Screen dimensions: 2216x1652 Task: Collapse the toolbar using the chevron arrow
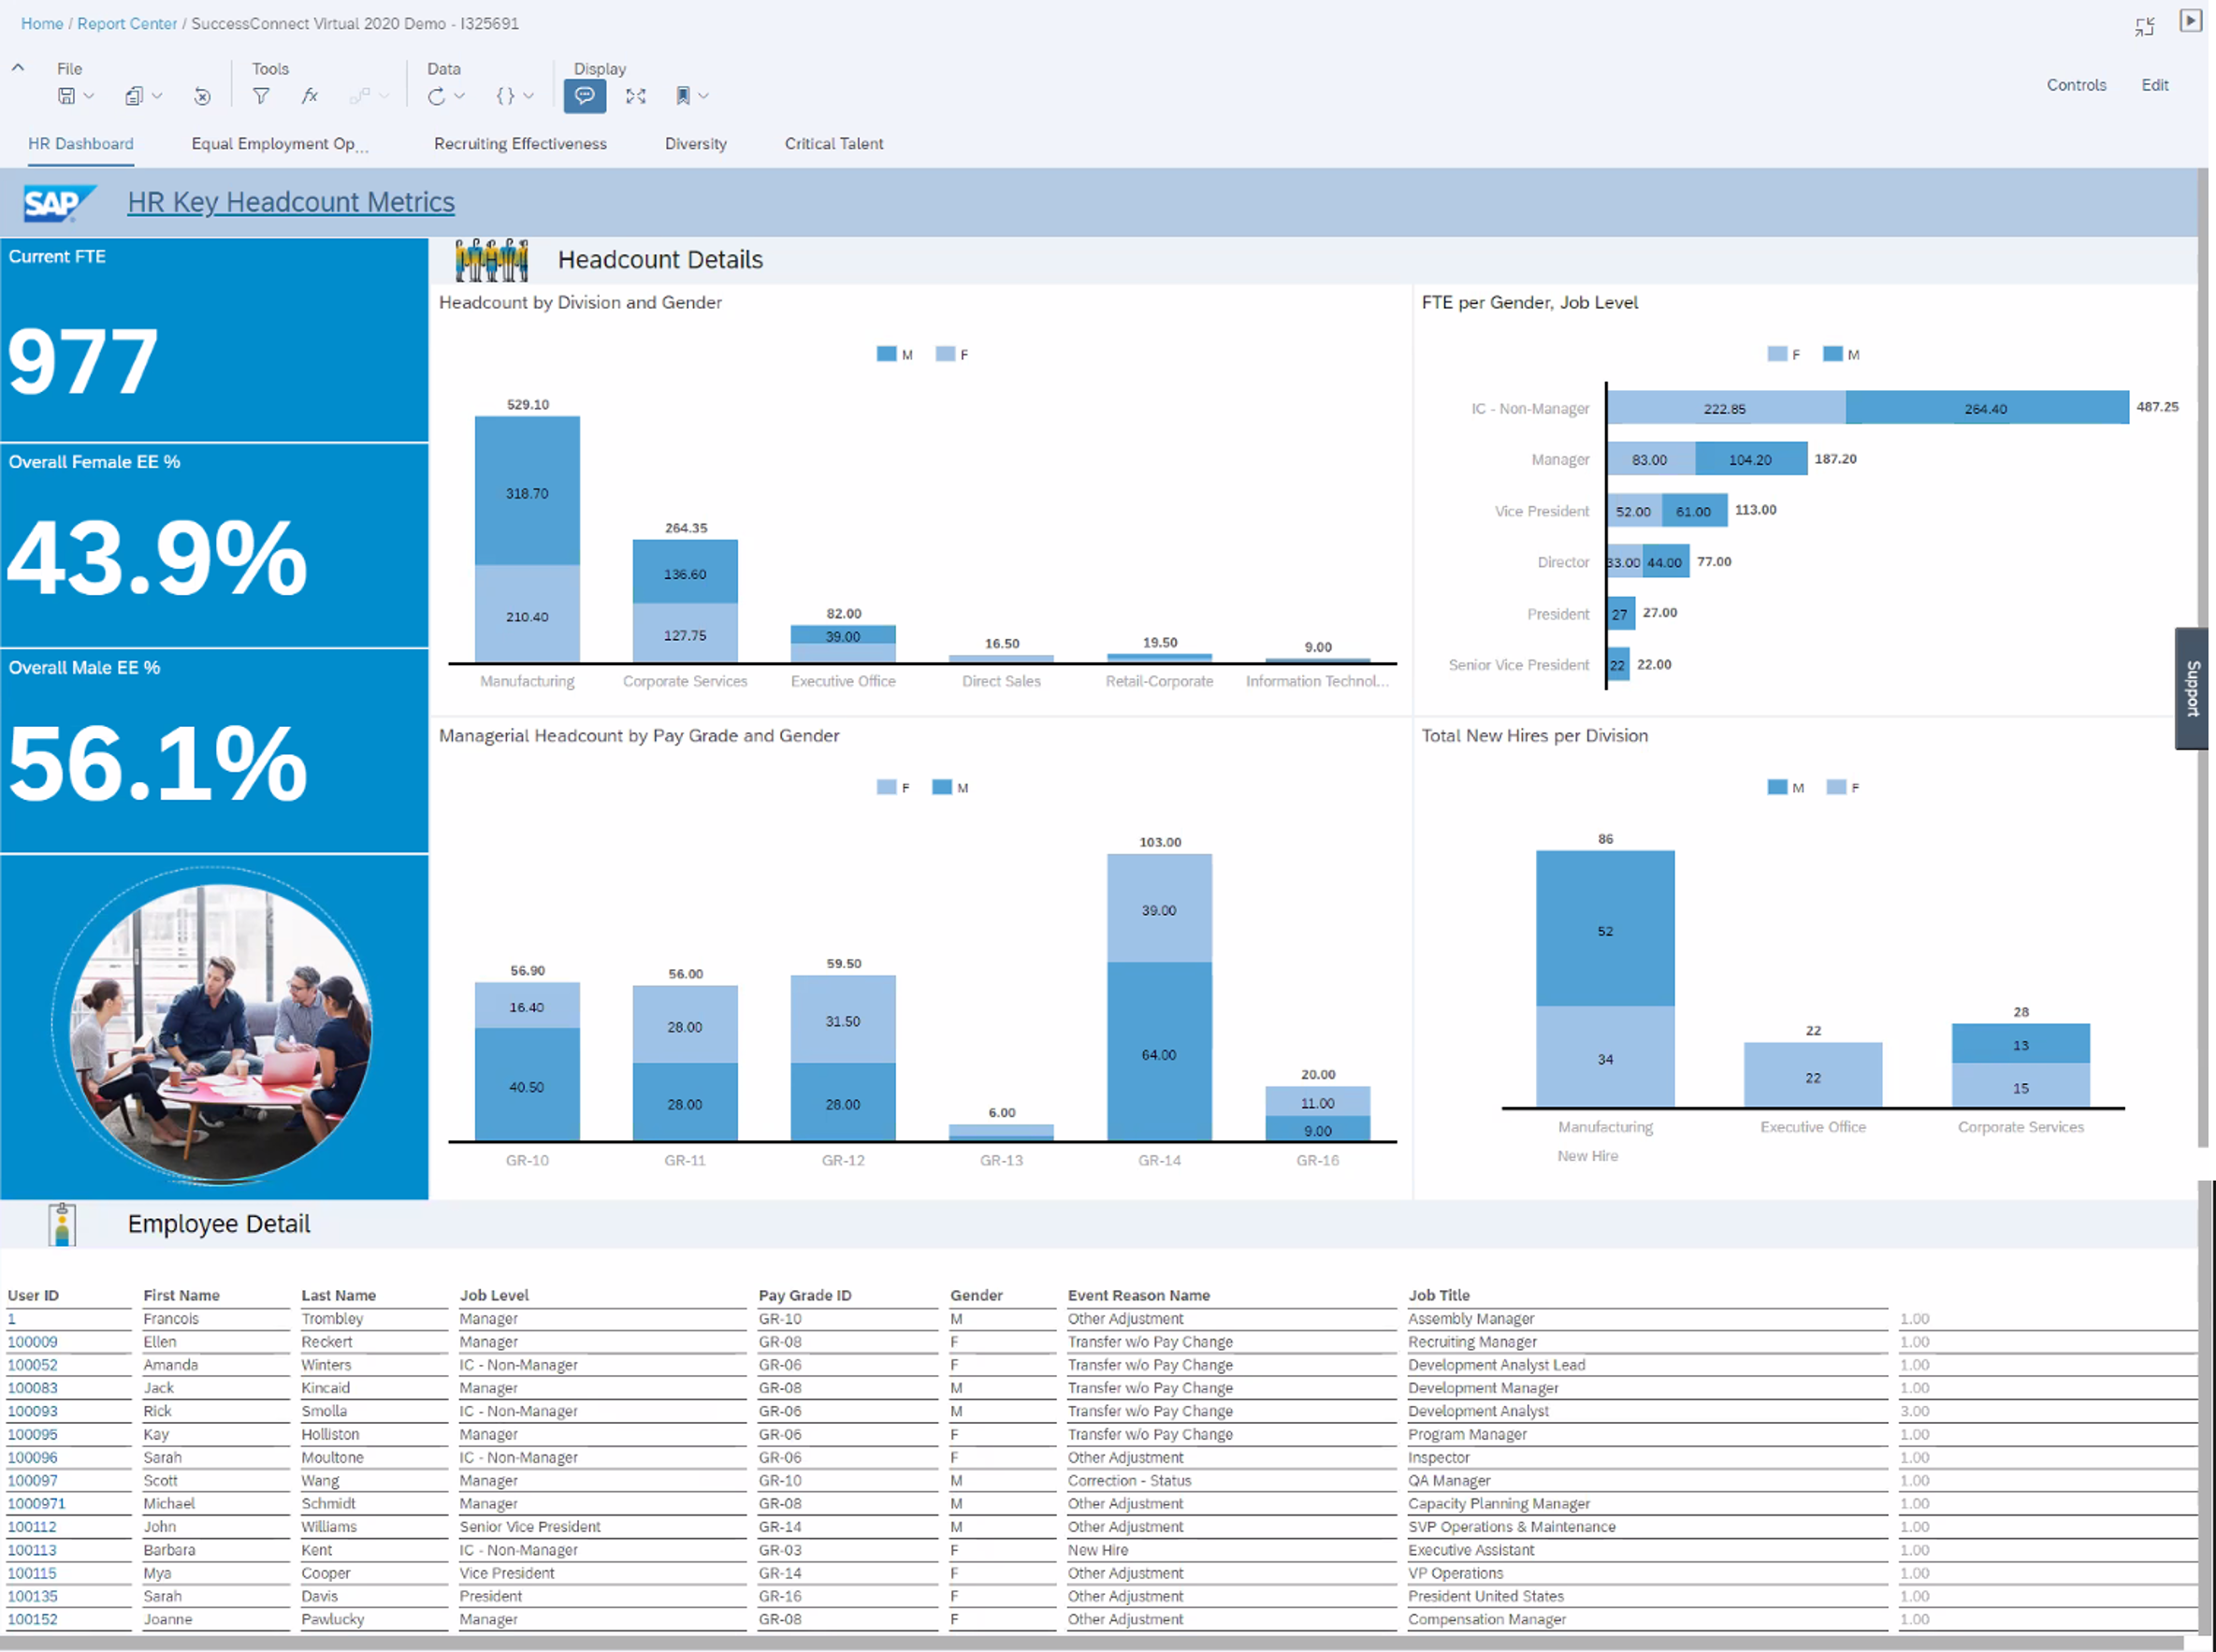coord(18,68)
